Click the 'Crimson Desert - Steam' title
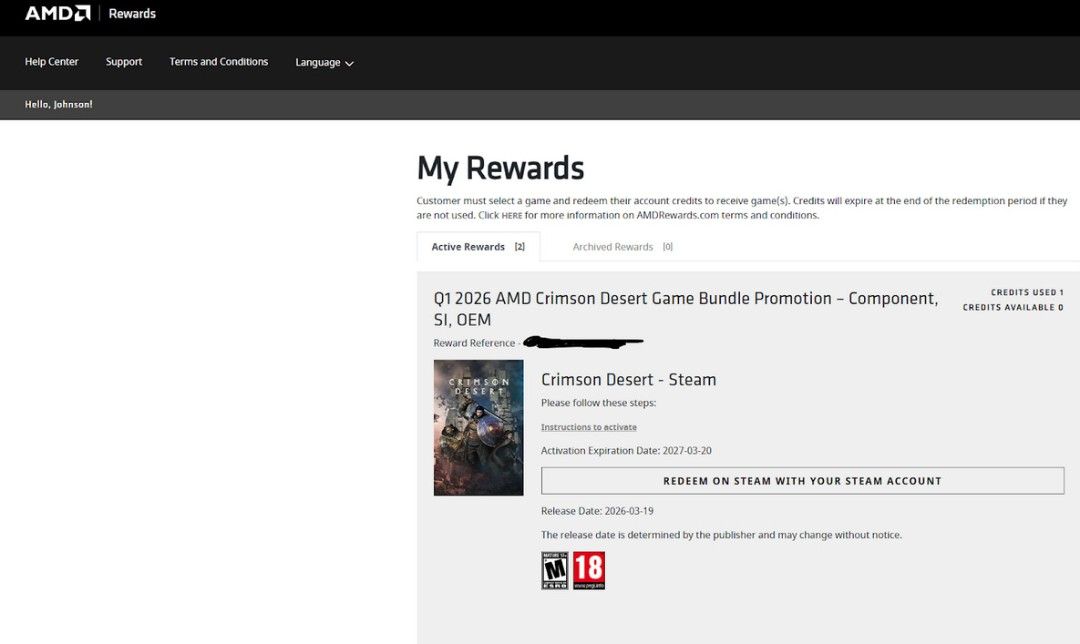Viewport: 1080px width, 644px height. click(629, 380)
